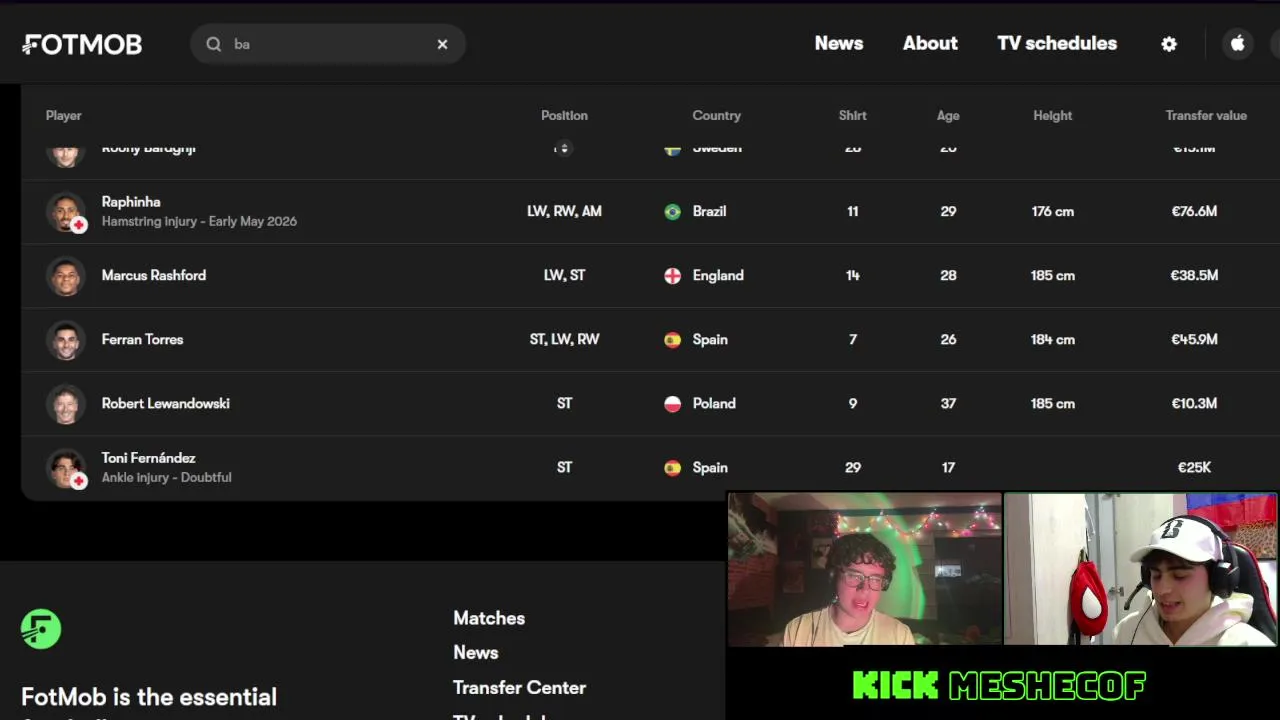This screenshot has height=720, width=1280.
Task: Open TV schedules in the top navigation
Action: tap(1057, 43)
